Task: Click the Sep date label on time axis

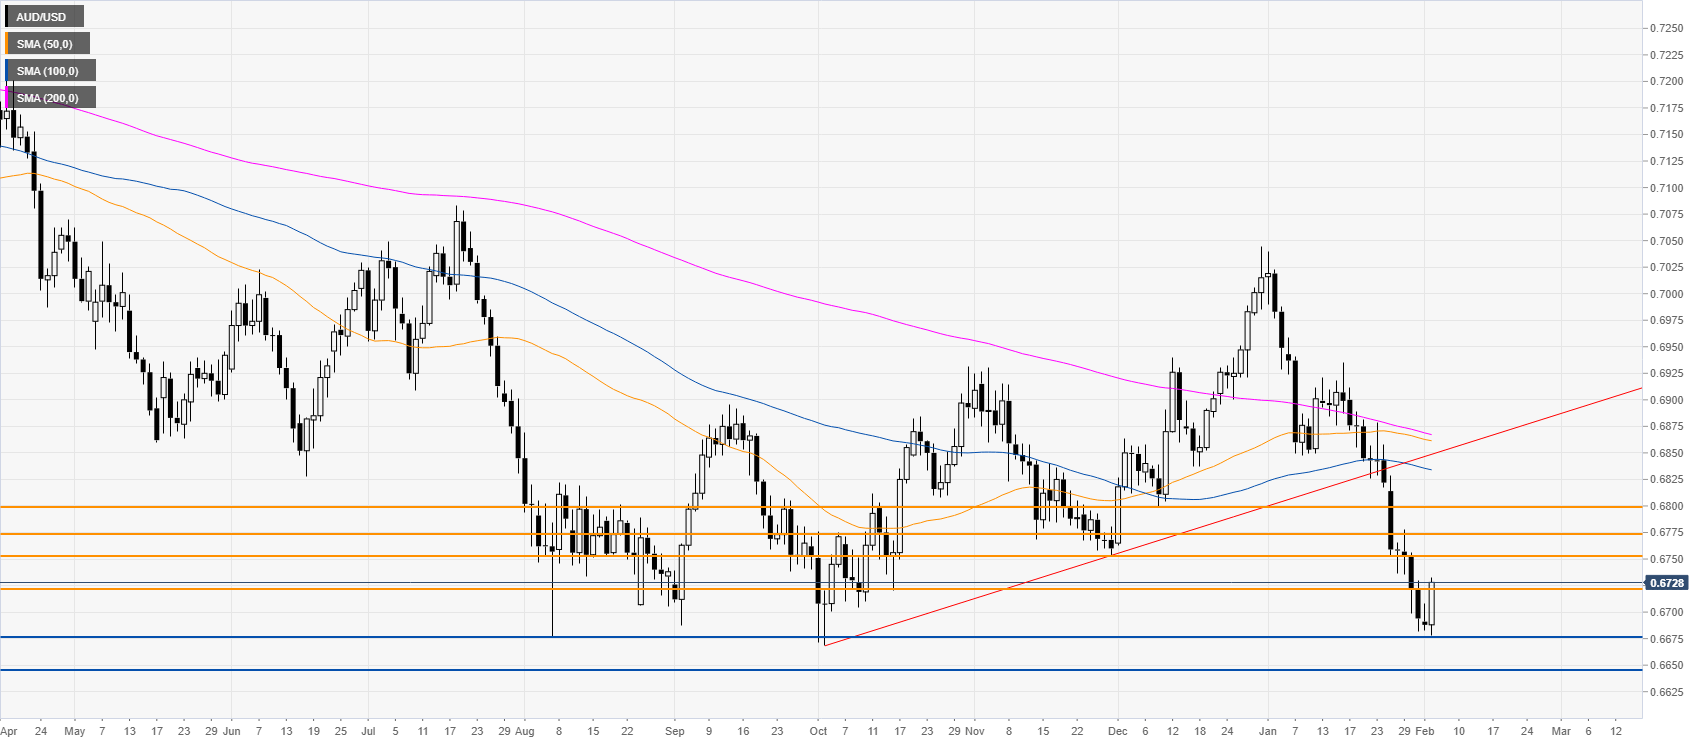Action: (x=675, y=731)
